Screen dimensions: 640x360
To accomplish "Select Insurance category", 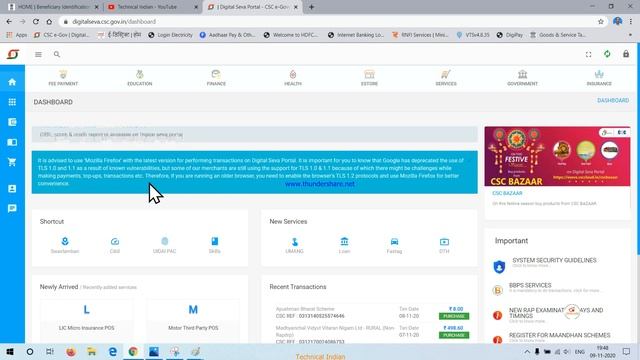I will pos(599,78).
